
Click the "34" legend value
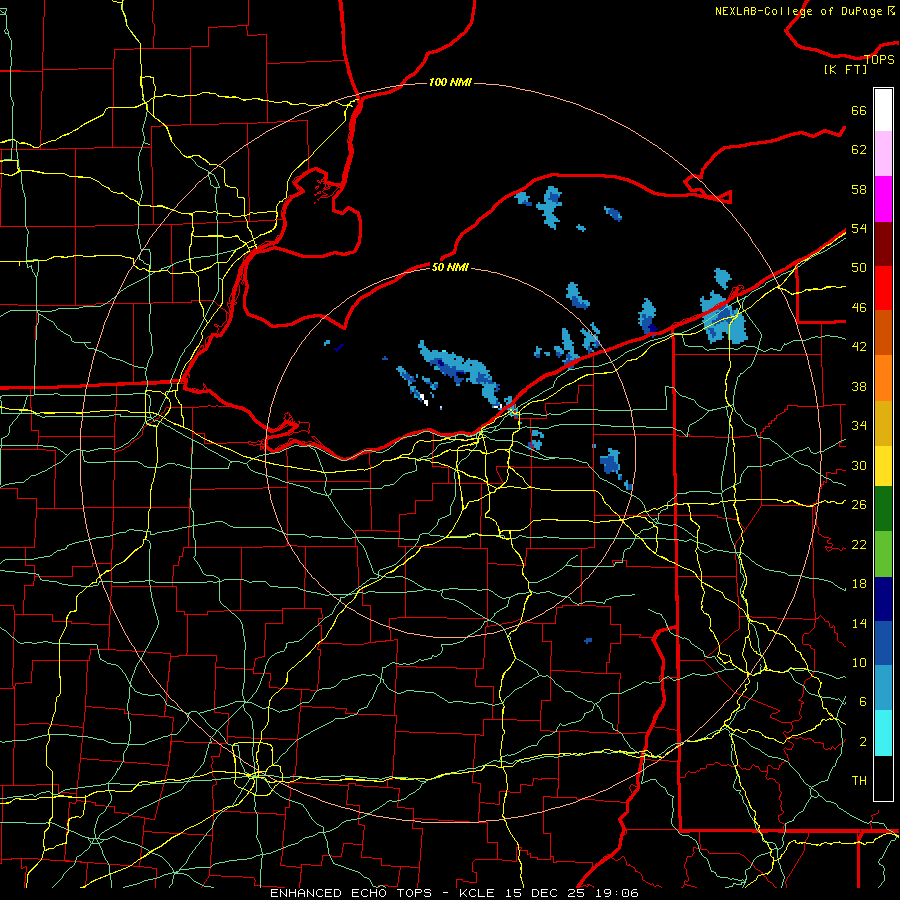[x=859, y=426]
